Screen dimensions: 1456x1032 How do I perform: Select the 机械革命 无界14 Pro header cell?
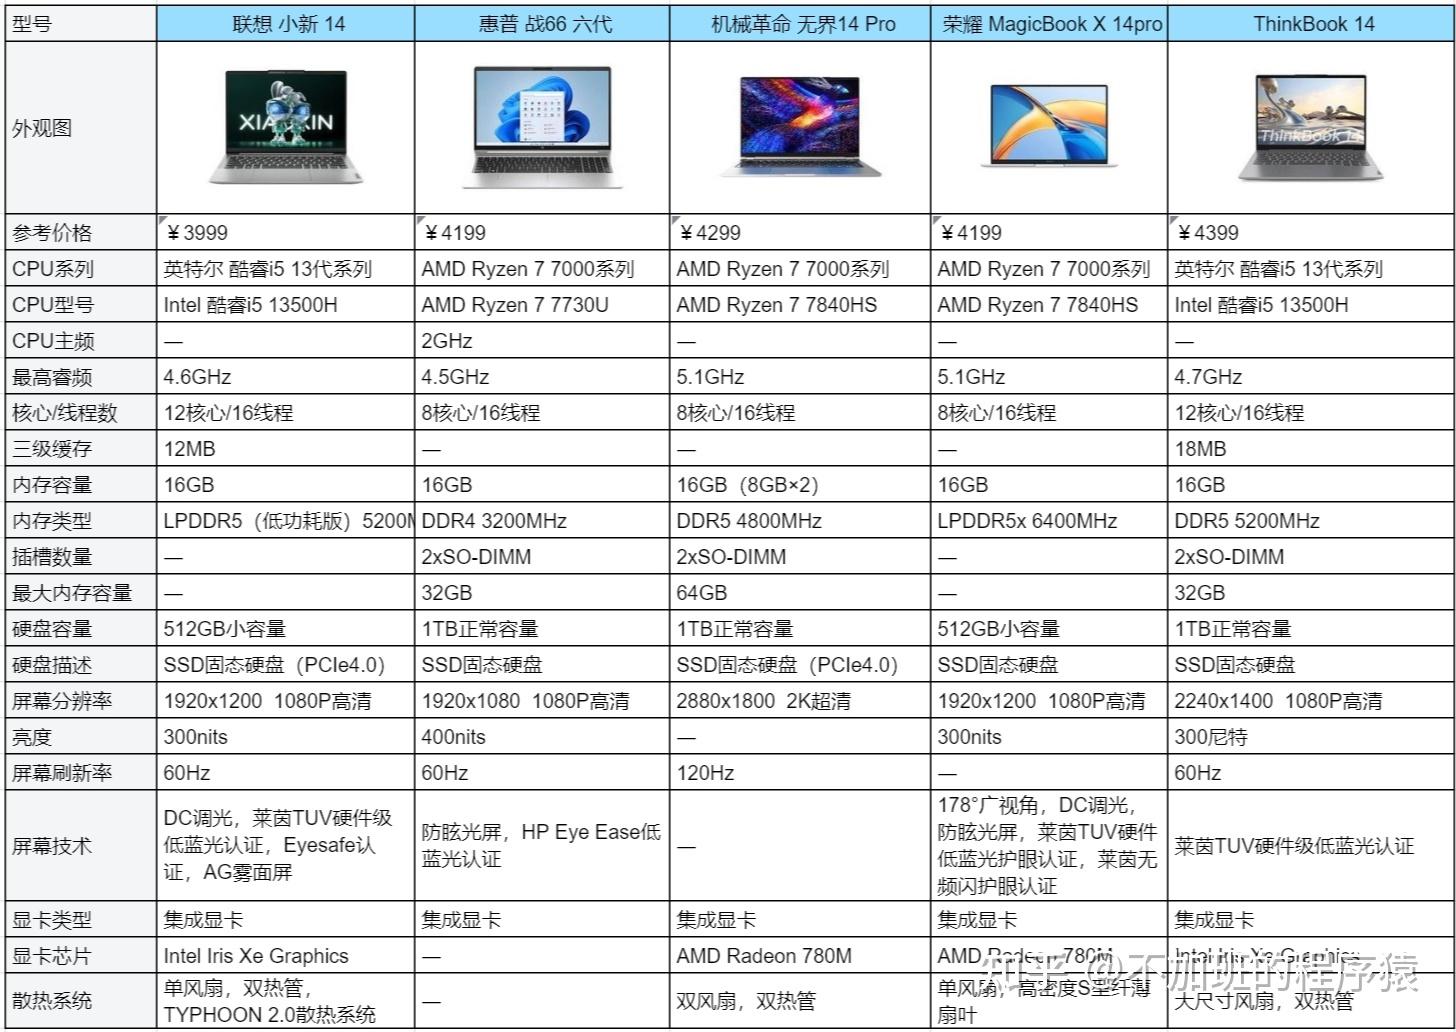[x=801, y=24]
